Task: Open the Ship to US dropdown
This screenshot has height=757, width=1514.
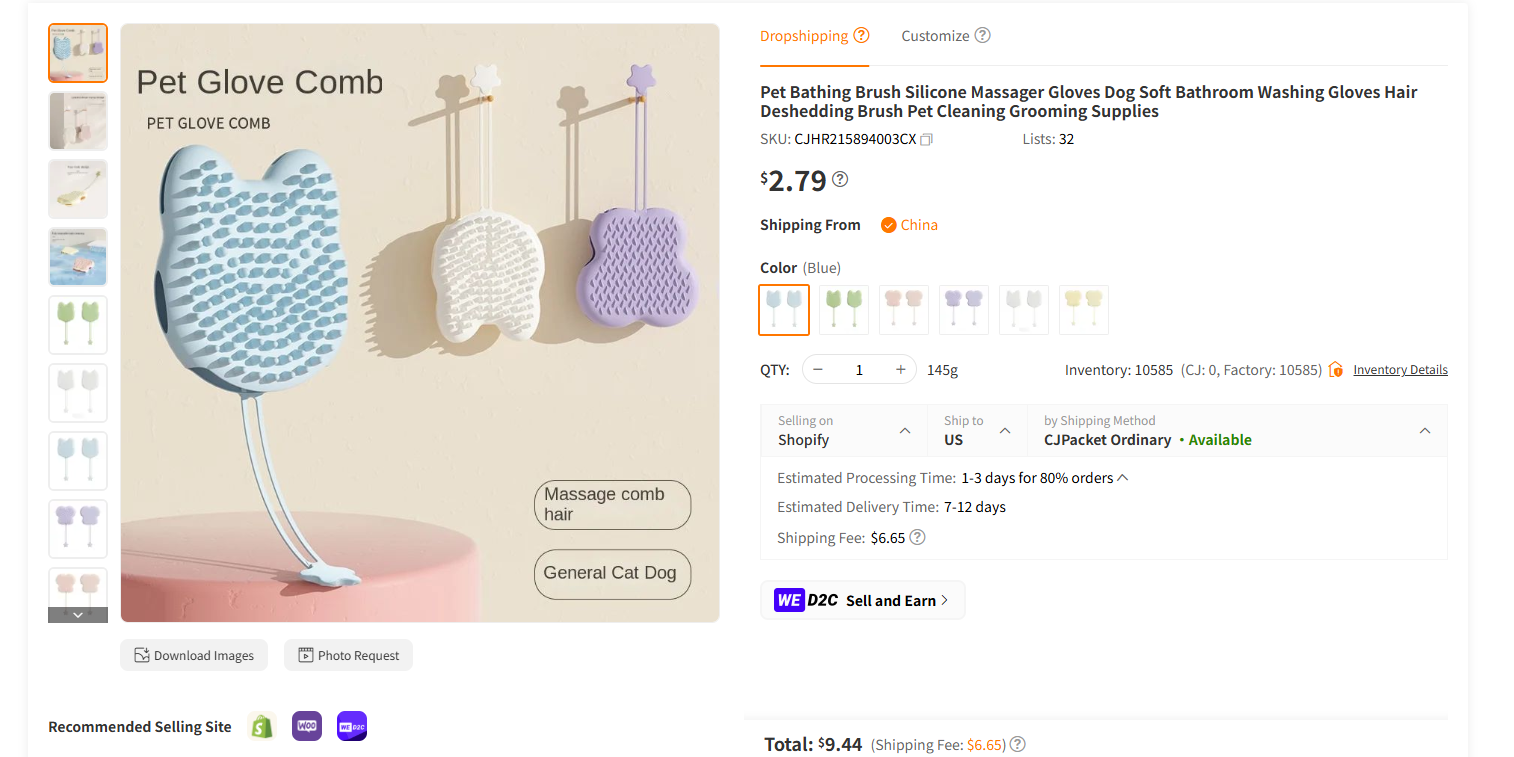Action: coord(976,430)
